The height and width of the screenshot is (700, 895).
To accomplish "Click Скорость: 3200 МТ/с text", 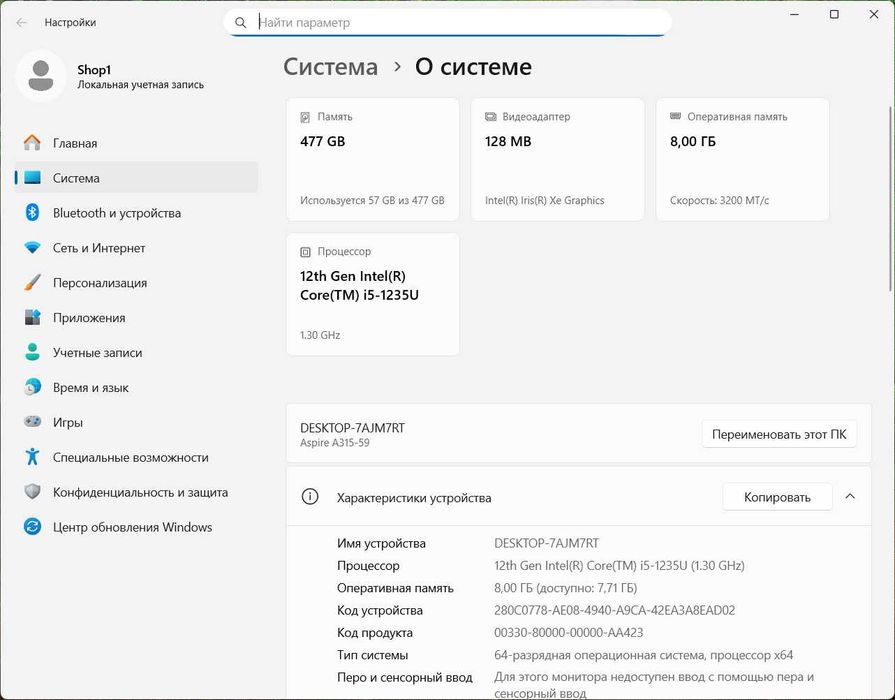I will pyautogui.click(x=720, y=200).
